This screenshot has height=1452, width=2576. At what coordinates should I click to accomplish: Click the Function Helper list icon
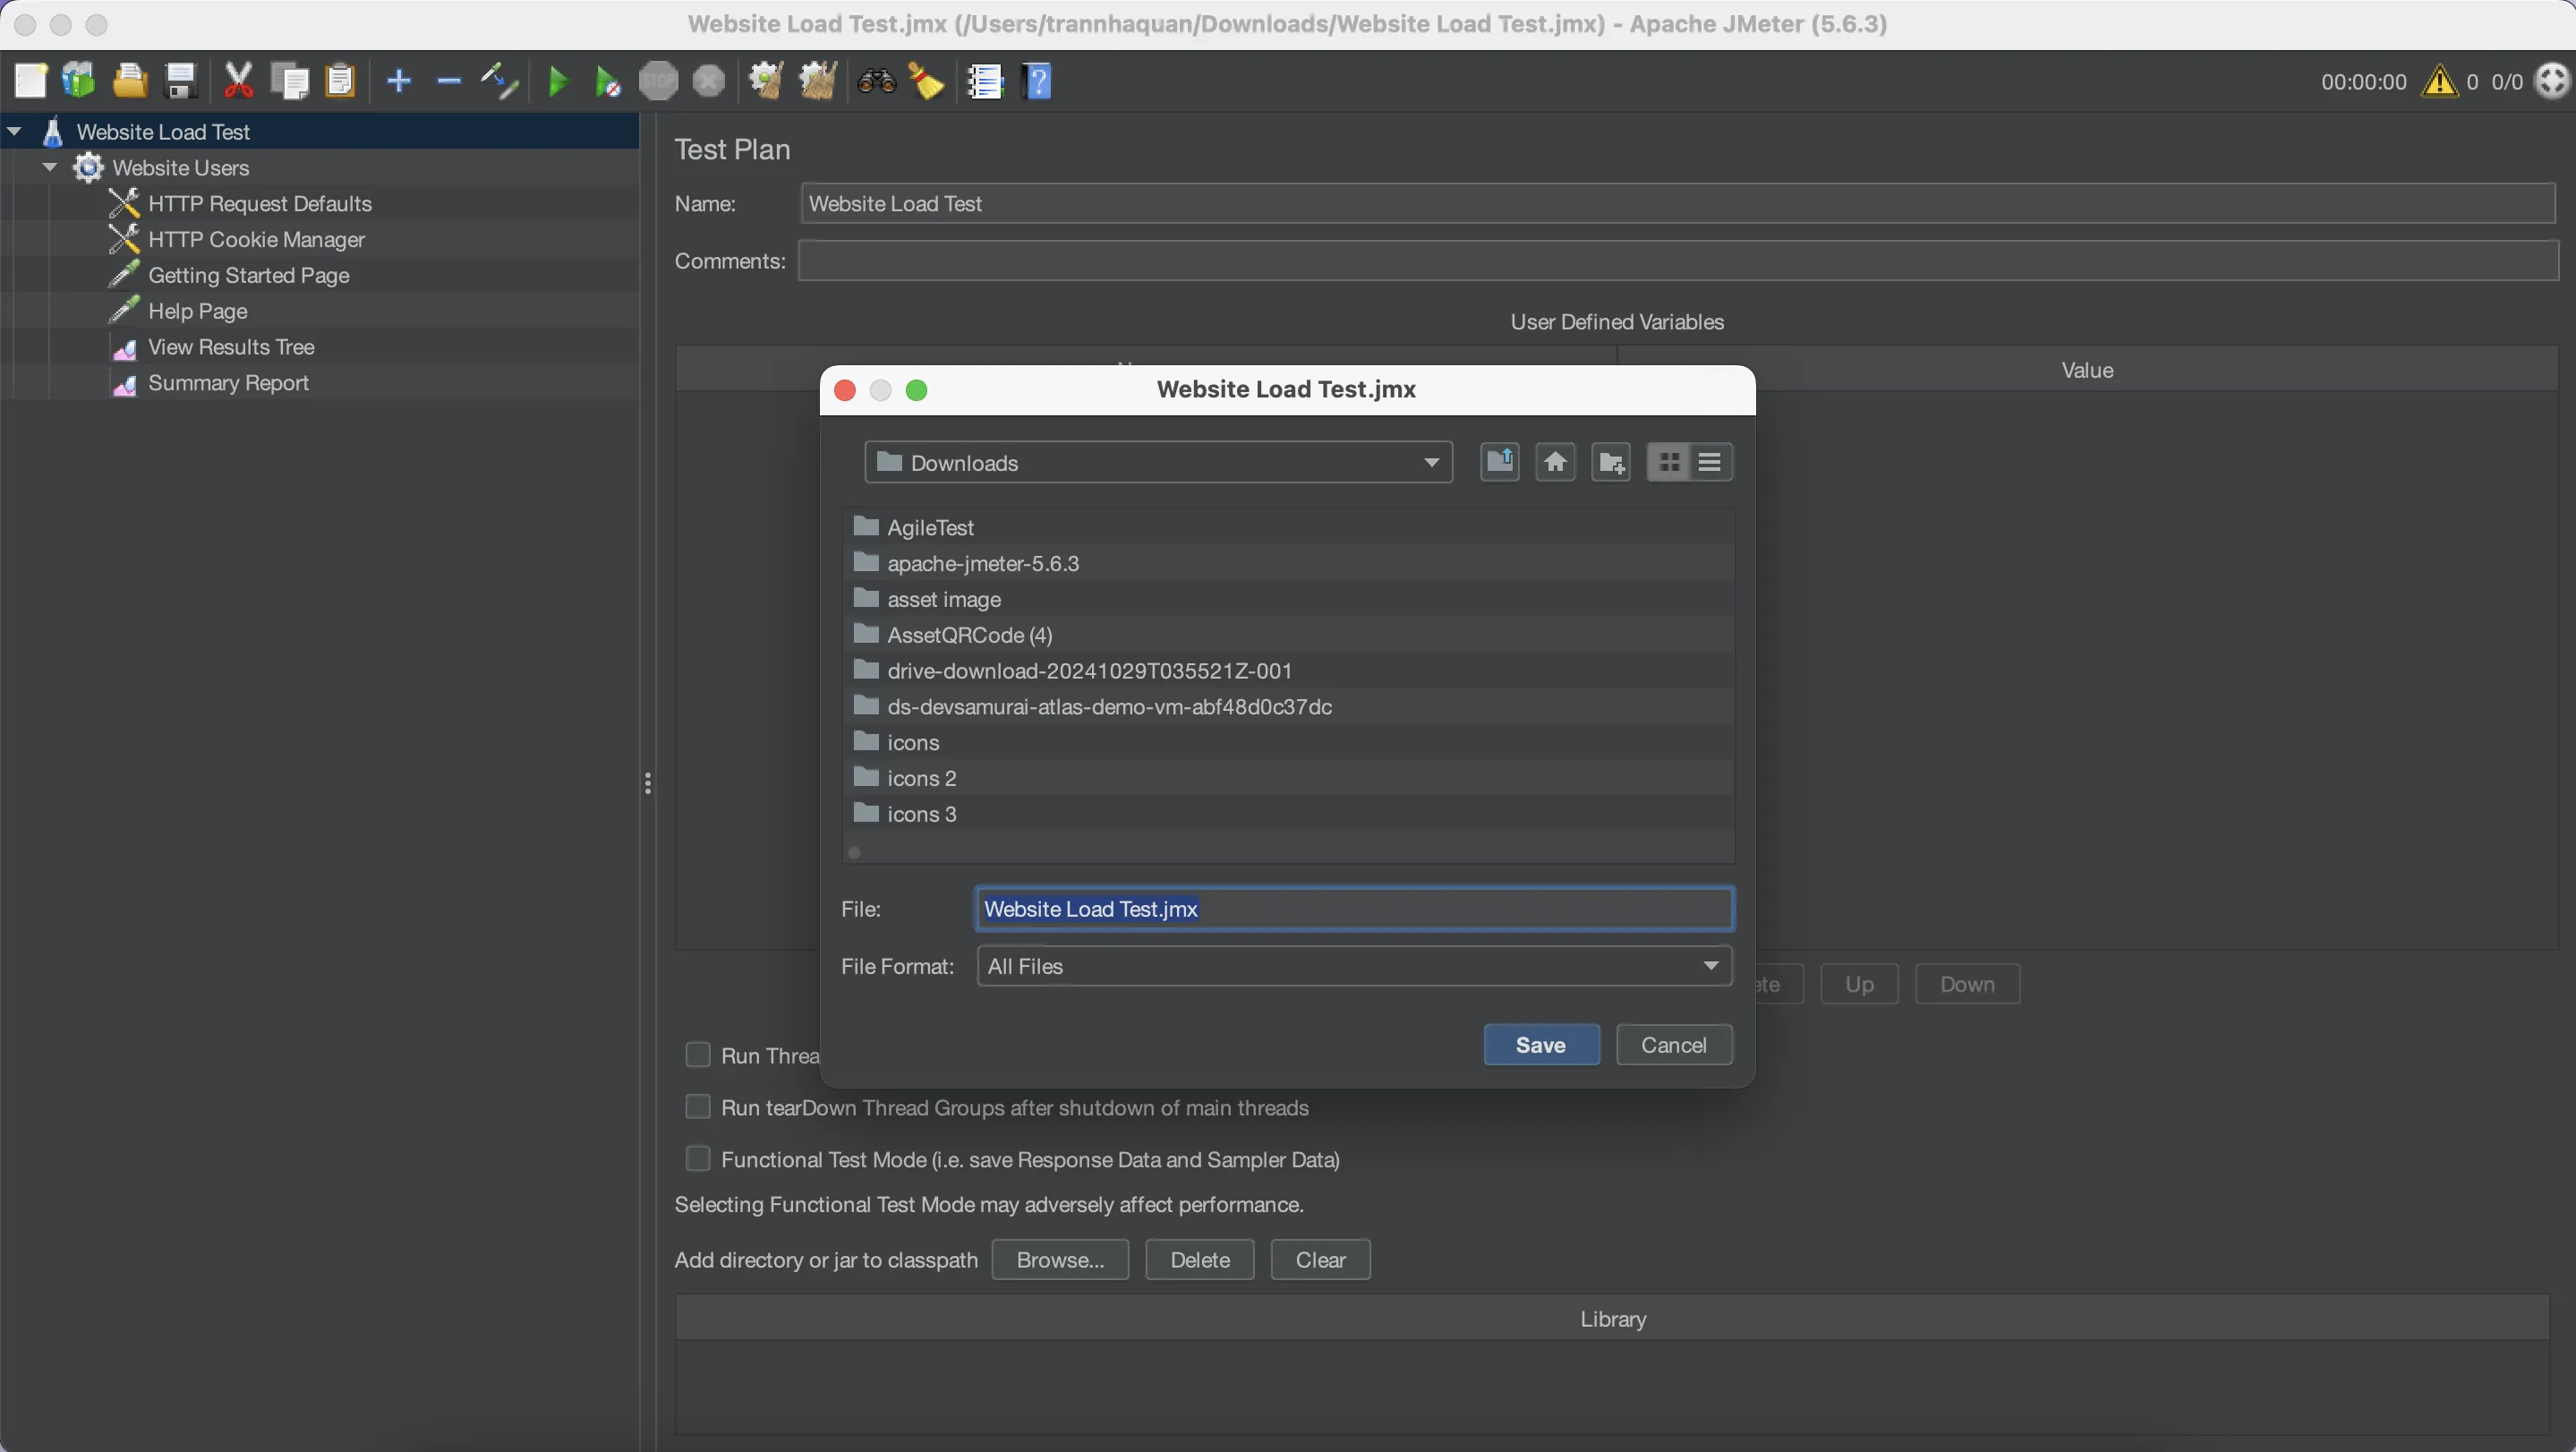tap(985, 81)
